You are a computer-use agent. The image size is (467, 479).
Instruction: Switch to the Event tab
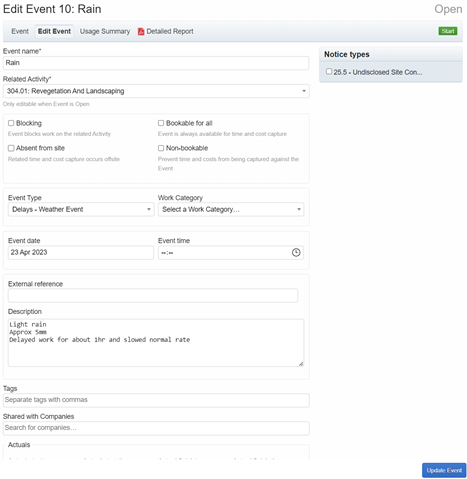(x=20, y=31)
